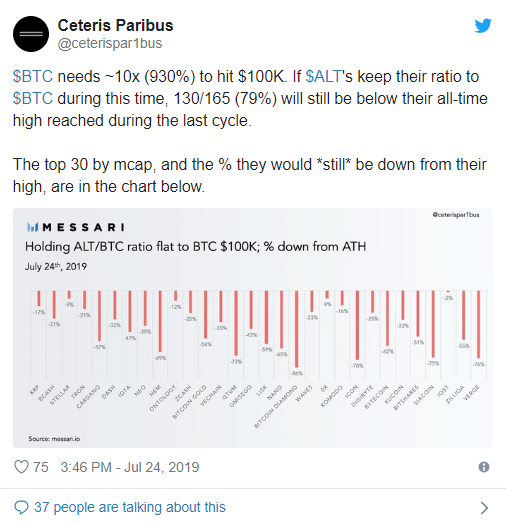Click the Messari logo in the chart

pyautogui.click(x=76, y=227)
